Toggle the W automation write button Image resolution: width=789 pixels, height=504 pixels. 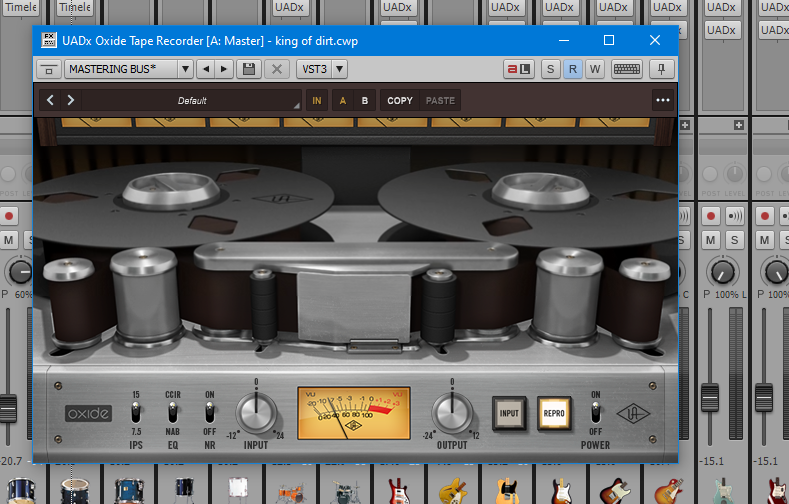pos(595,69)
